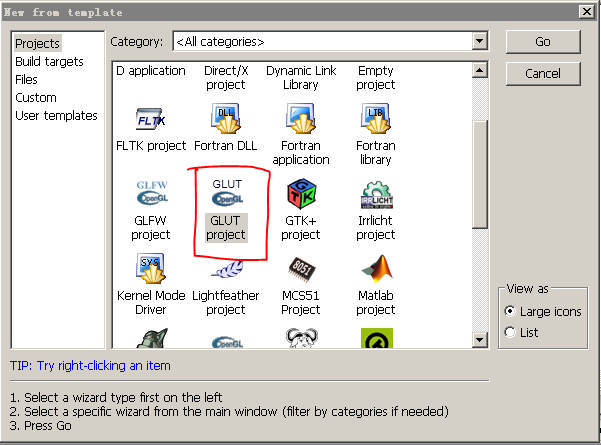Click the MCS51 Project label
Screen dimensions: 601x445
[301, 303]
